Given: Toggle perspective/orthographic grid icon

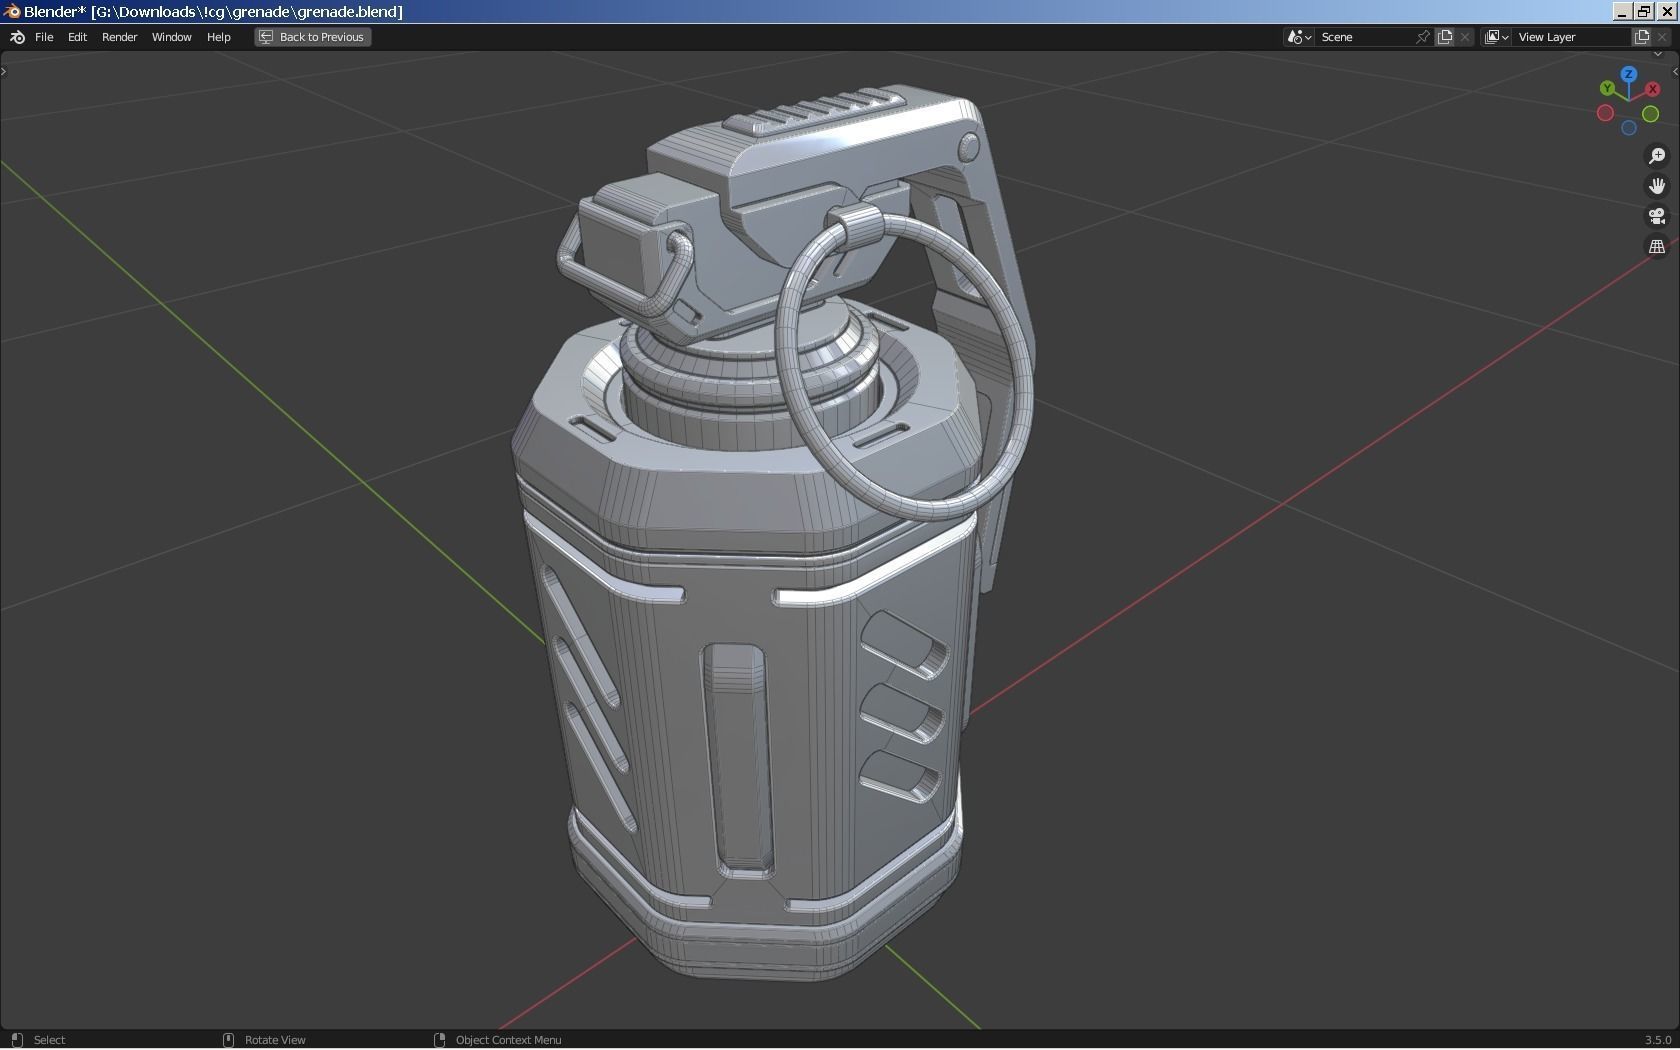Looking at the screenshot, I should [x=1657, y=246].
